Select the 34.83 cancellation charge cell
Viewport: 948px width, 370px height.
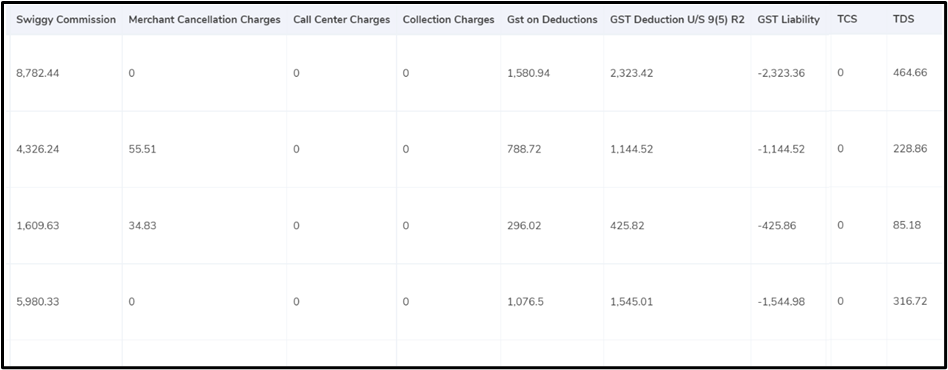coord(143,226)
